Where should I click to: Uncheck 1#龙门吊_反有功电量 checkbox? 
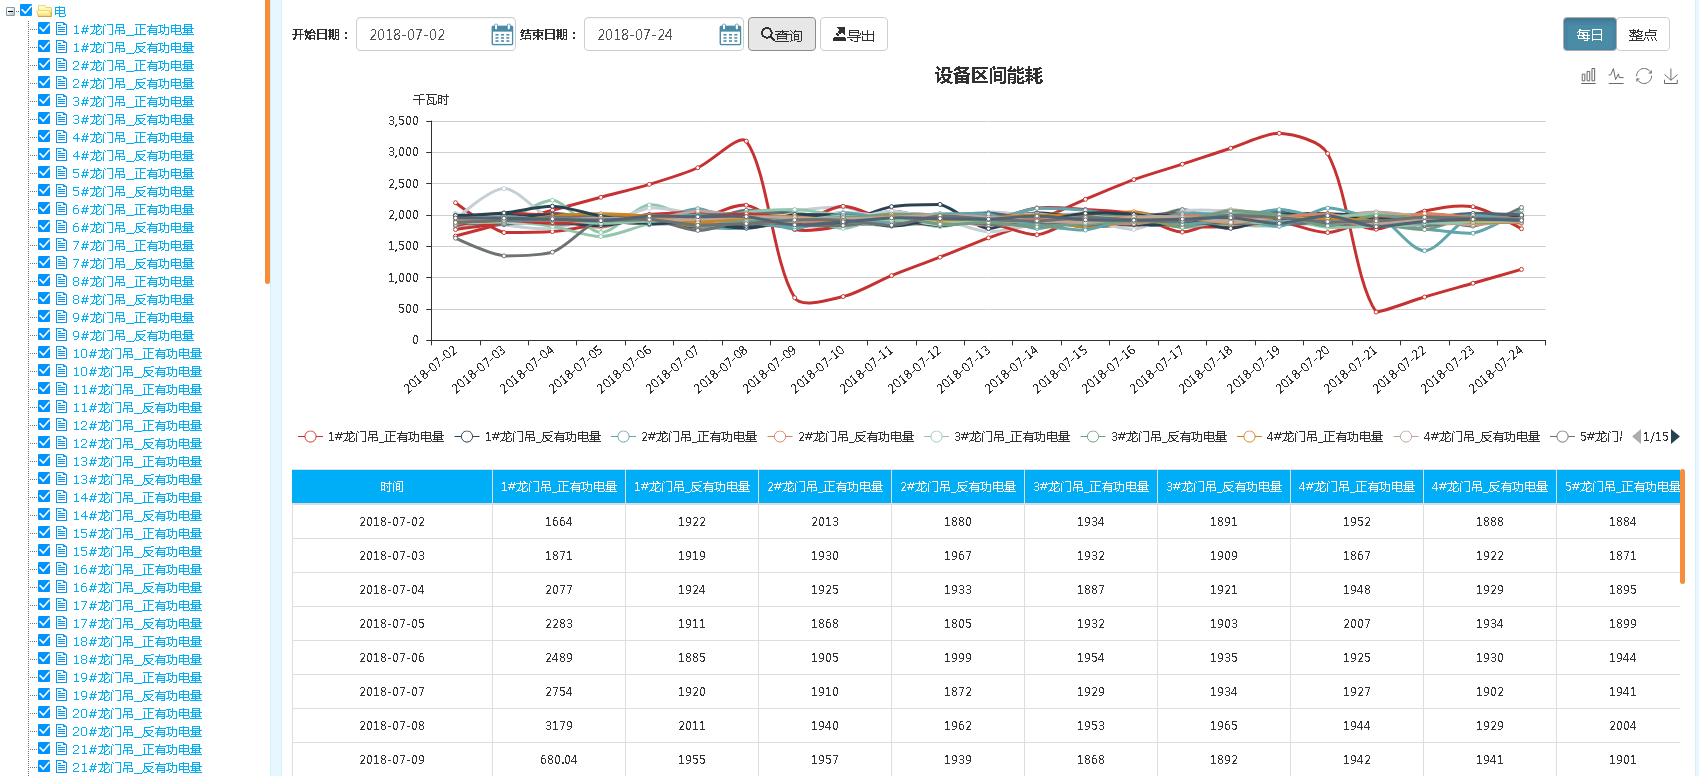(x=44, y=46)
